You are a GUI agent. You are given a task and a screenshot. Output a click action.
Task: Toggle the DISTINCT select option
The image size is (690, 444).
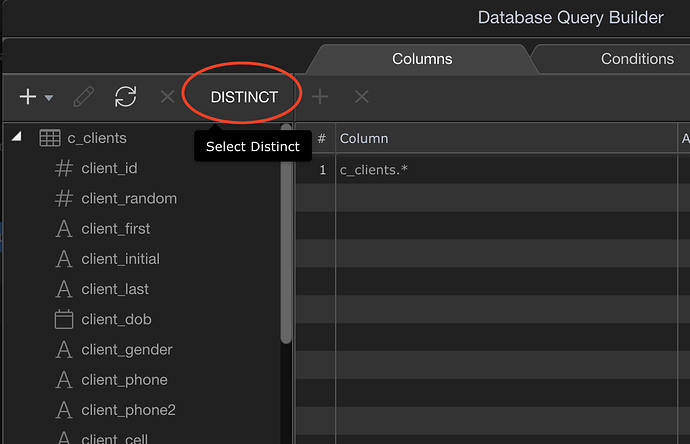pos(244,97)
